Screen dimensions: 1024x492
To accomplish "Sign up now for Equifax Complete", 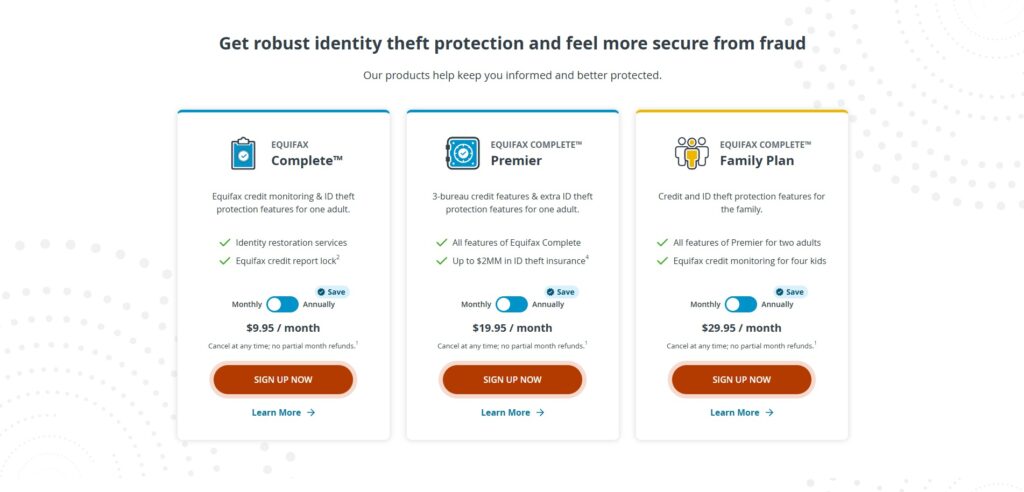I will pos(283,380).
